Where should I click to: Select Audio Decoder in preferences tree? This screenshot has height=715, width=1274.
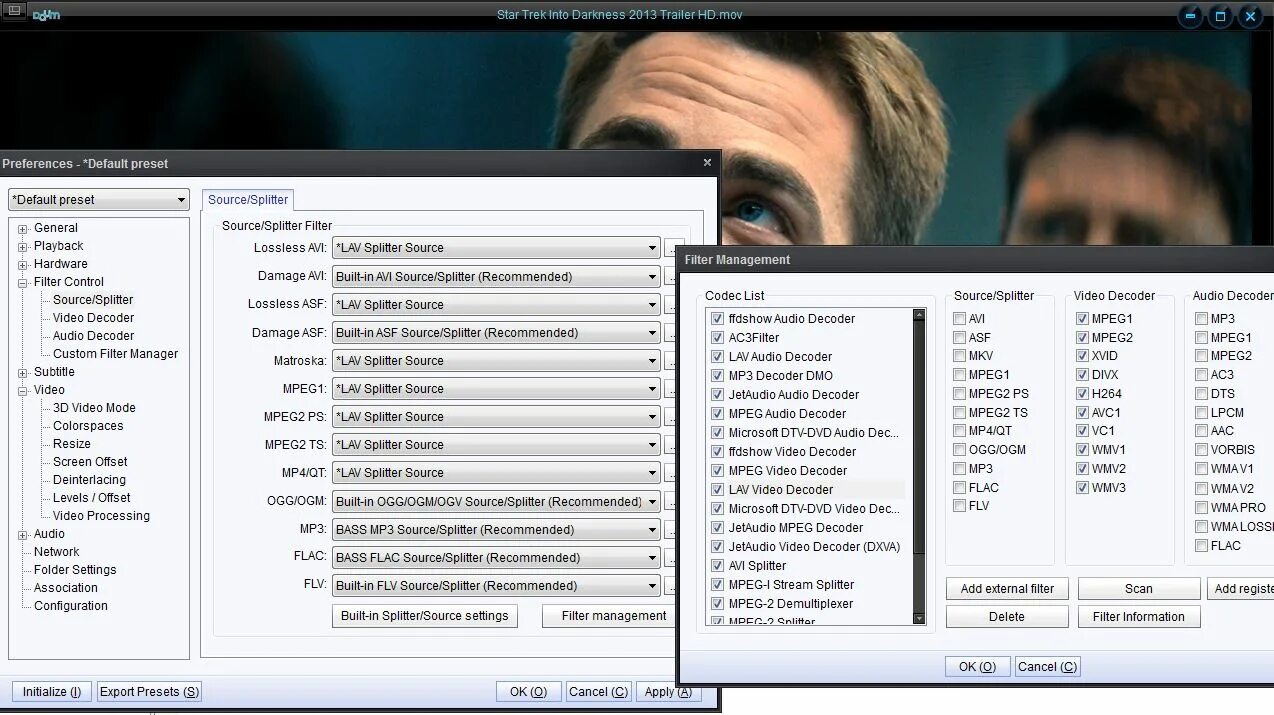point(93,336)
